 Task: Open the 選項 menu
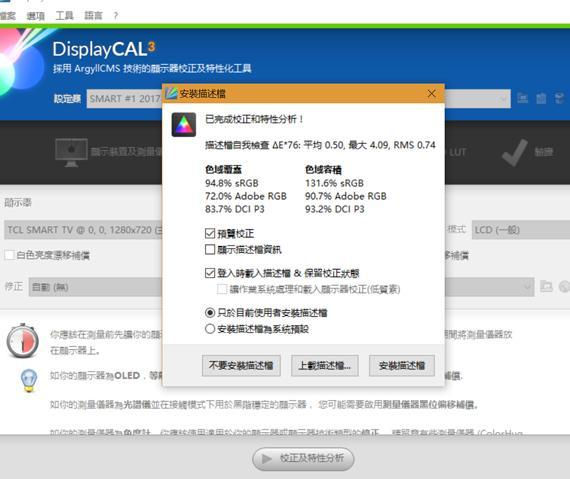click(x=35, y=16)
